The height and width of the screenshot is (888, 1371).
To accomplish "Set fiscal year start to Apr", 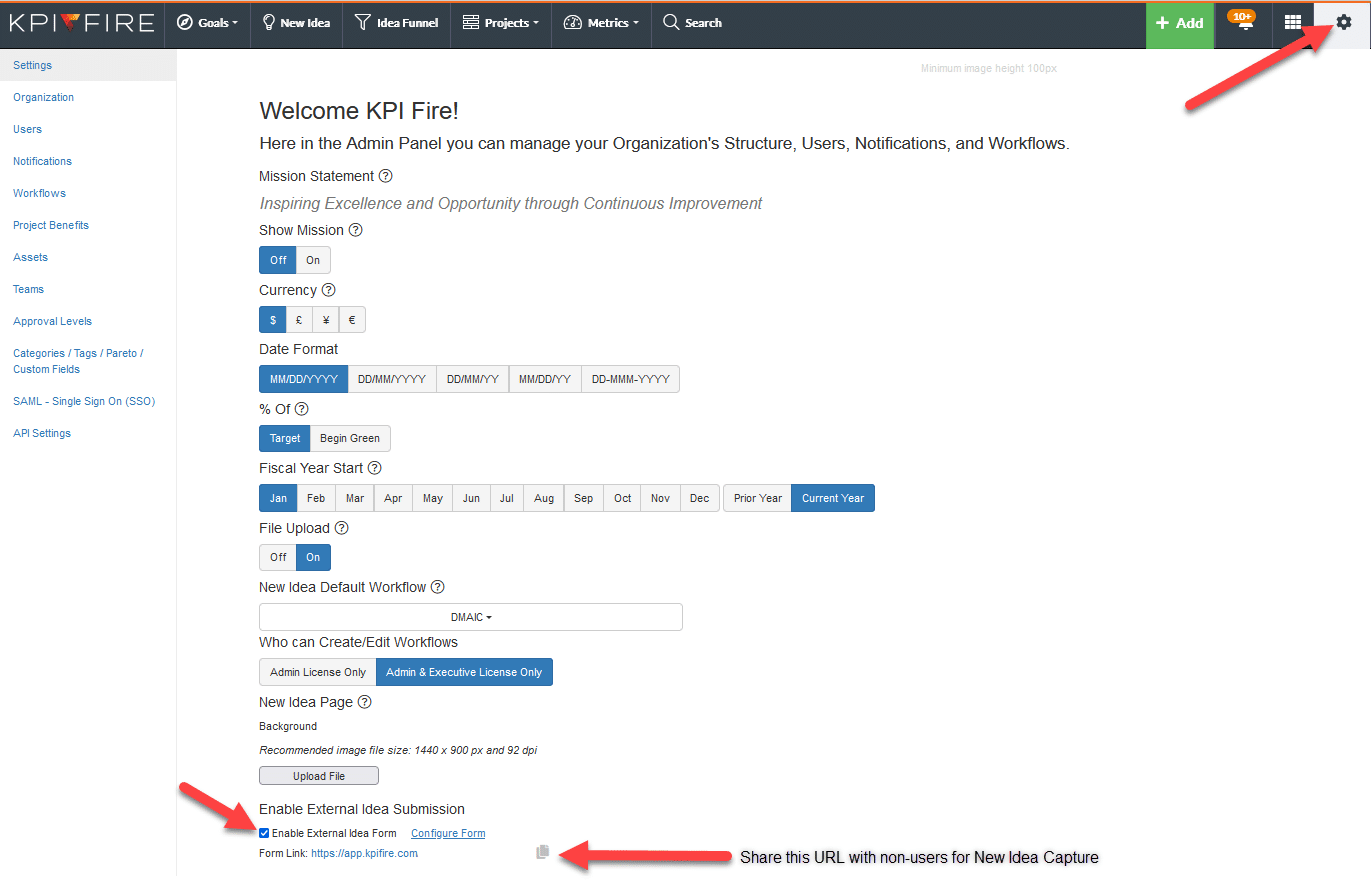I will pos(393,498).
